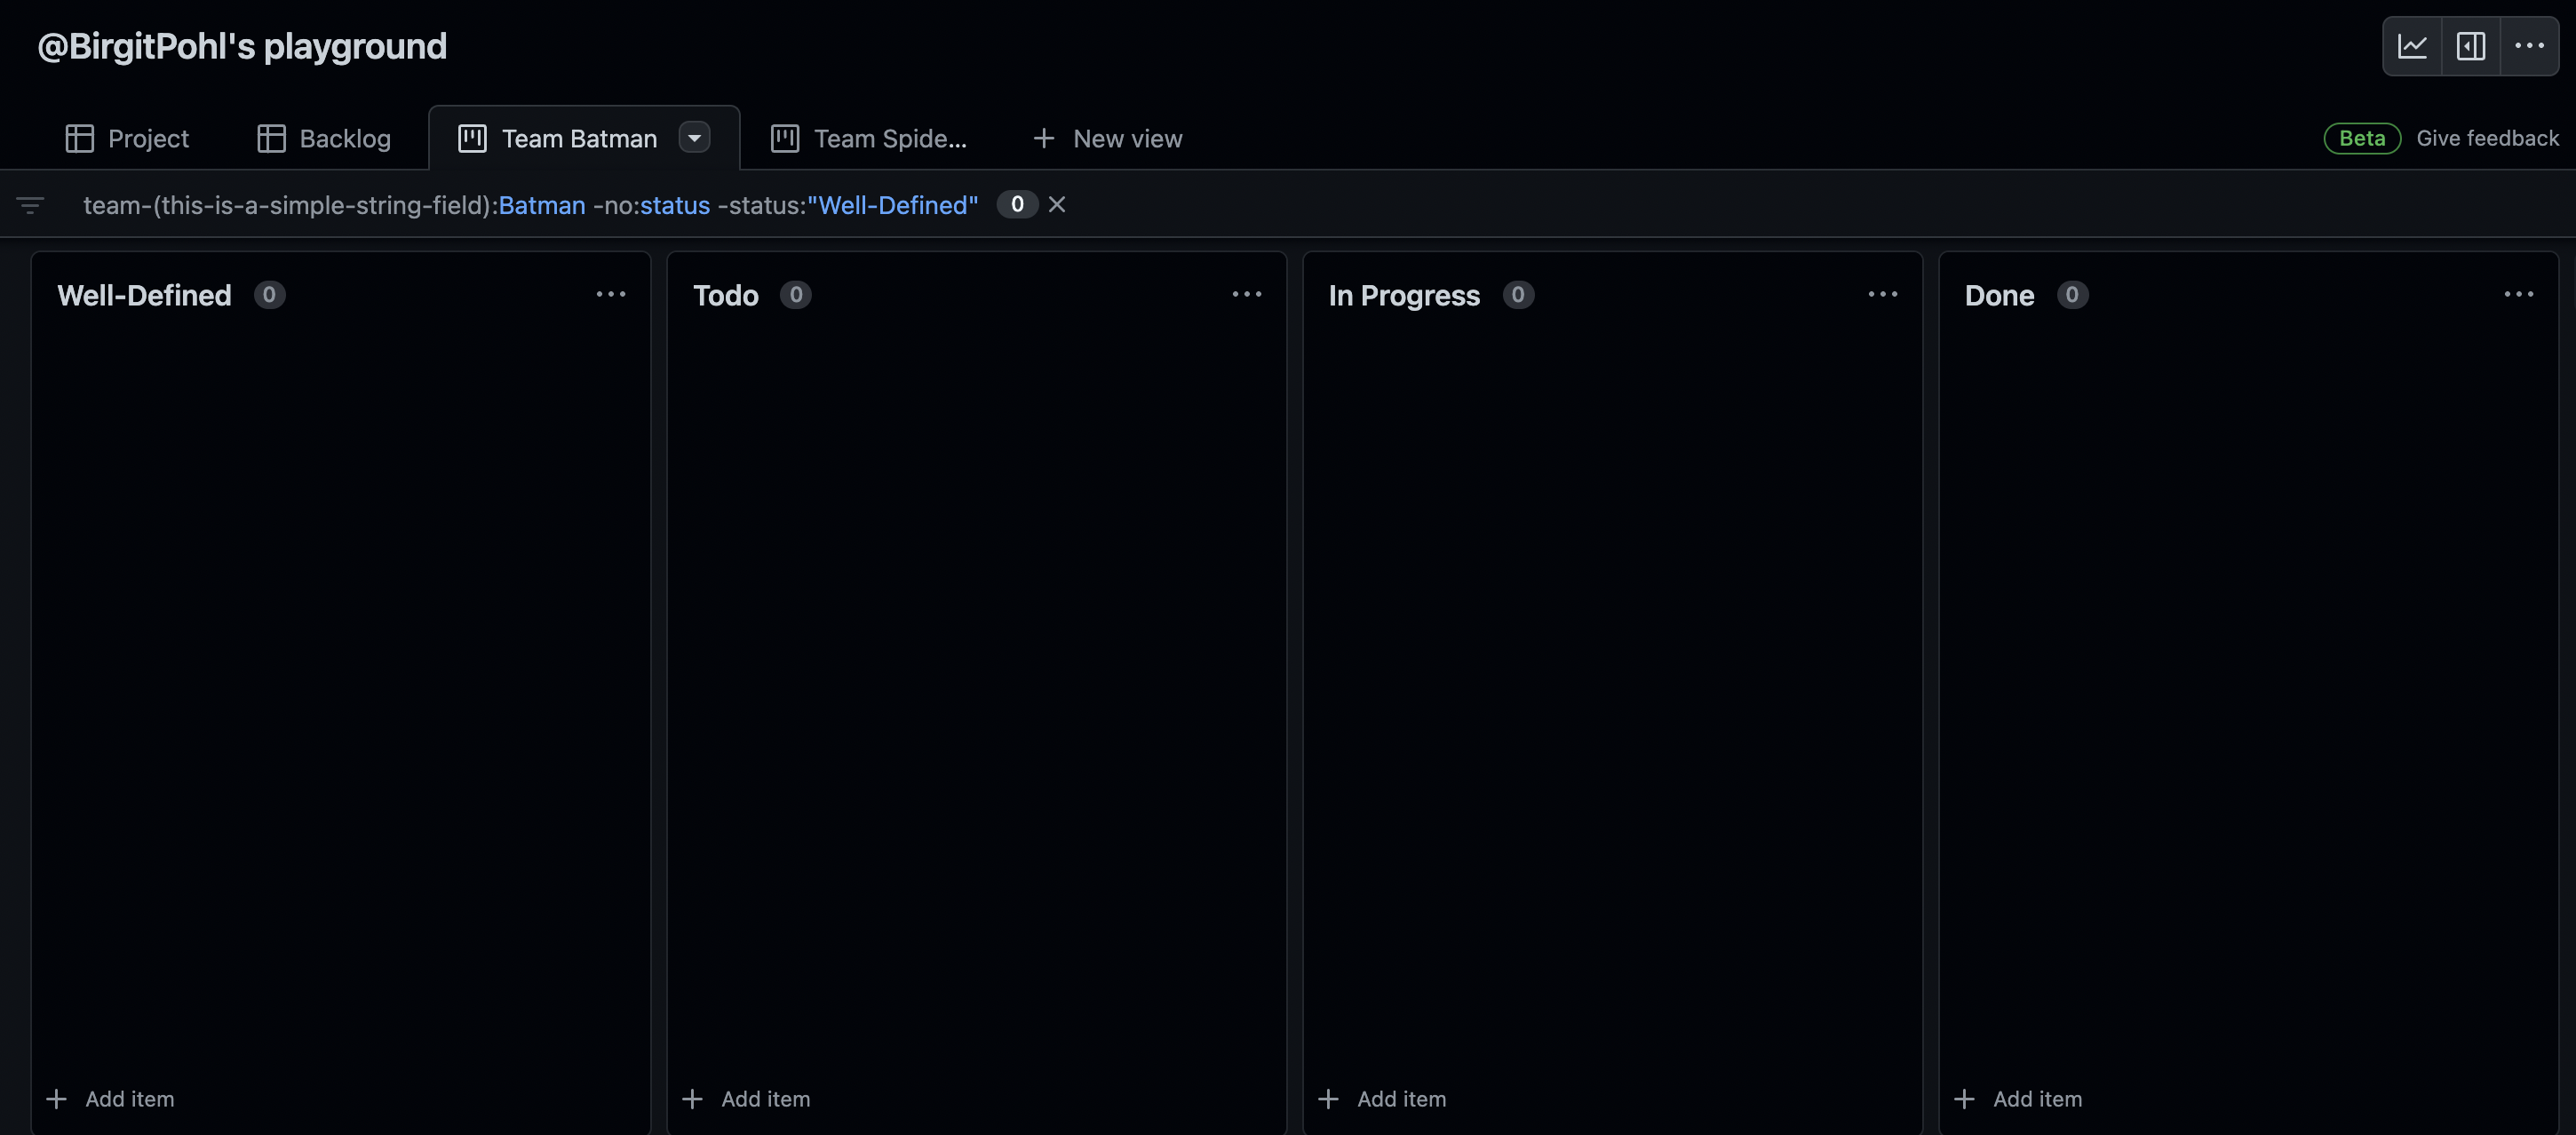The image size is (2576, 1135).
Task: Open the Team Batman view dropdown arrow
Action: tap(695, 137)
